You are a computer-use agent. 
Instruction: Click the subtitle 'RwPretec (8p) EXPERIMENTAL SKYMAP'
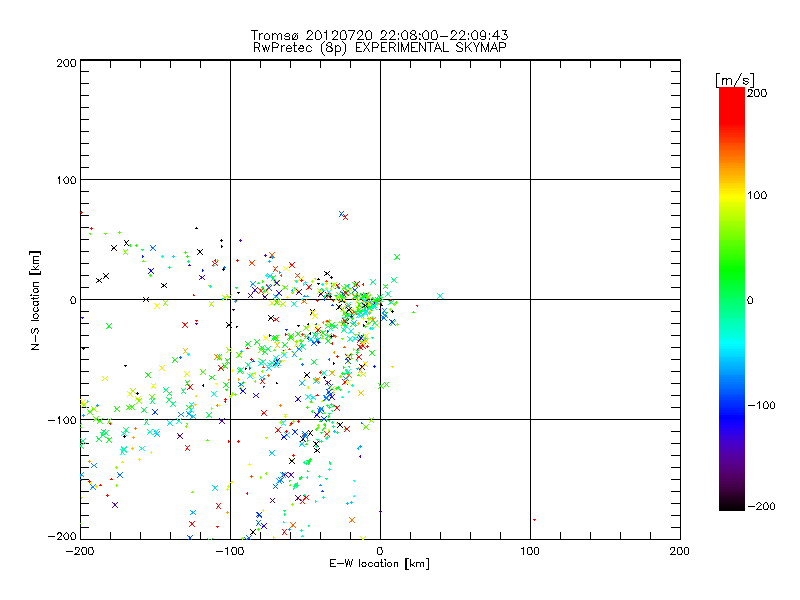[x=380, y=47]
